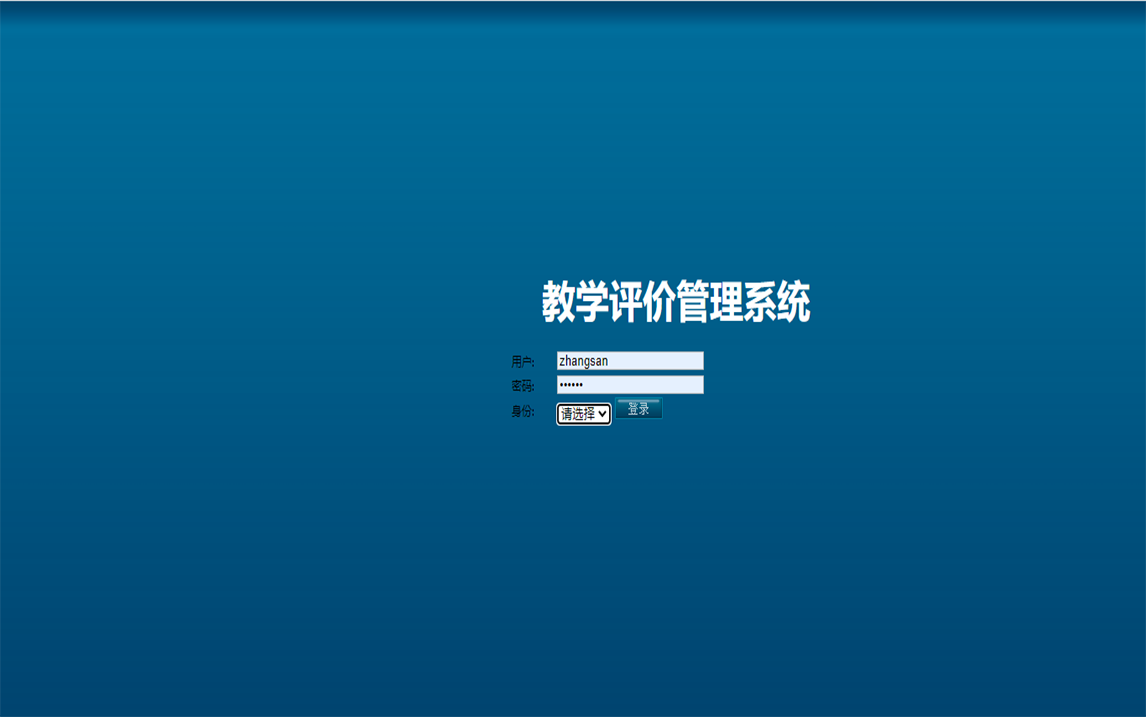Focus the 密码 password input field

tap(630, 384)
